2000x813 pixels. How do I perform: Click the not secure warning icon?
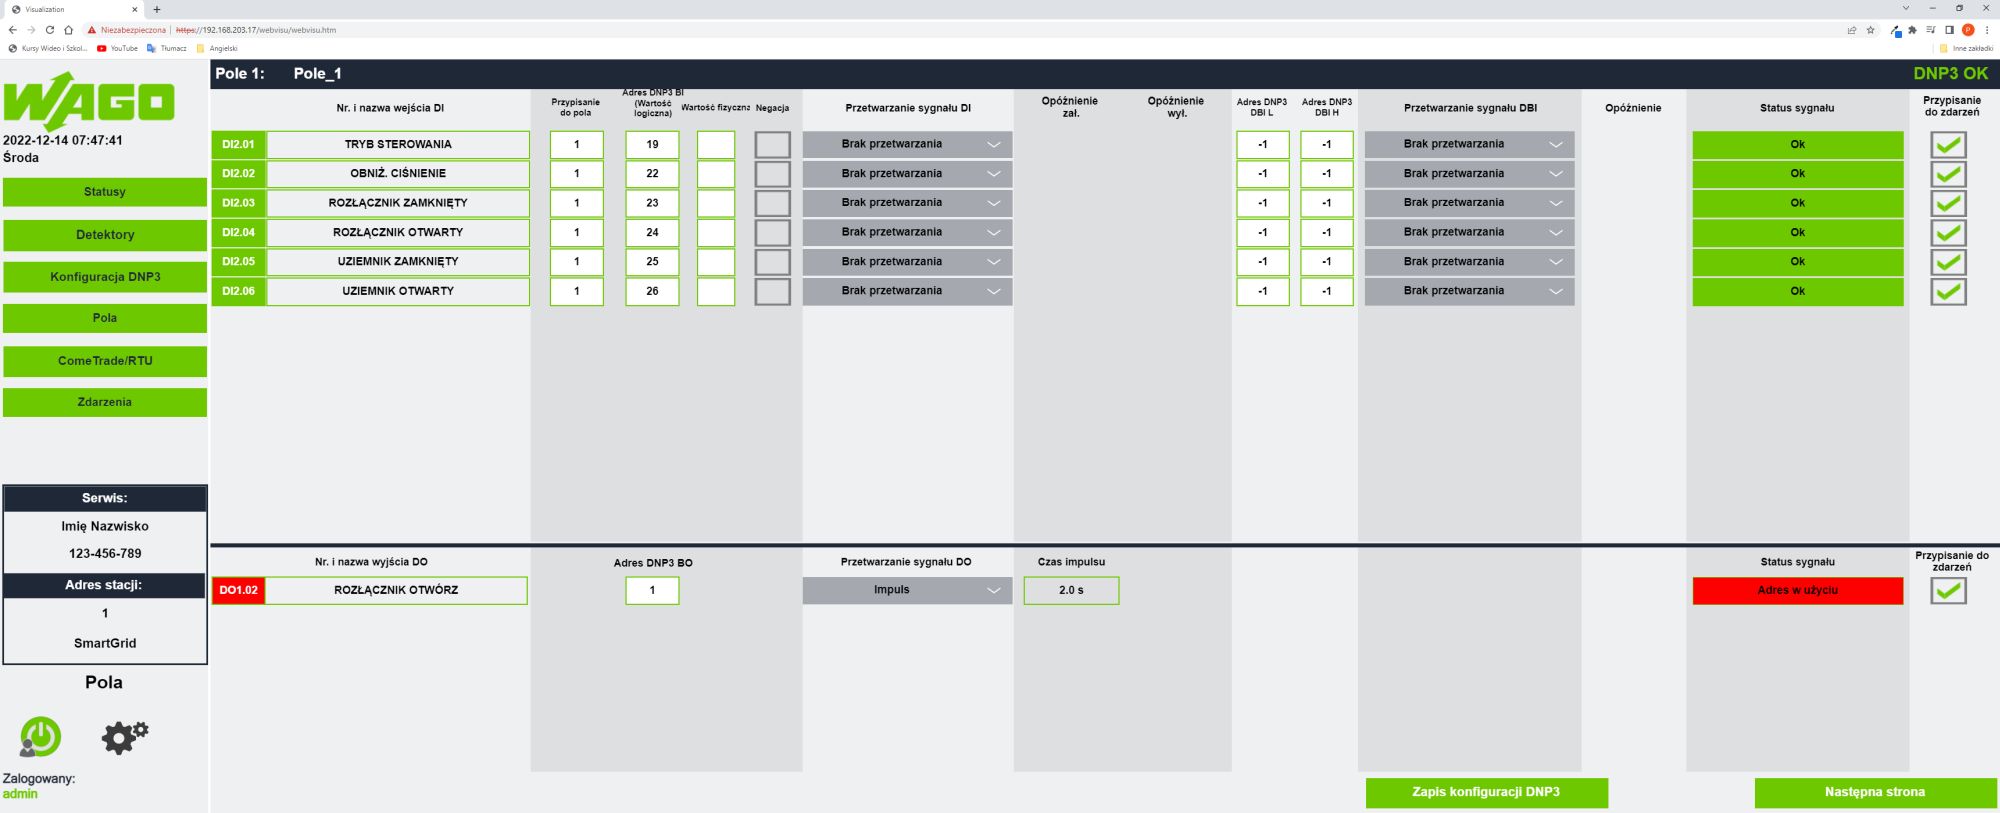click(92, 30)
